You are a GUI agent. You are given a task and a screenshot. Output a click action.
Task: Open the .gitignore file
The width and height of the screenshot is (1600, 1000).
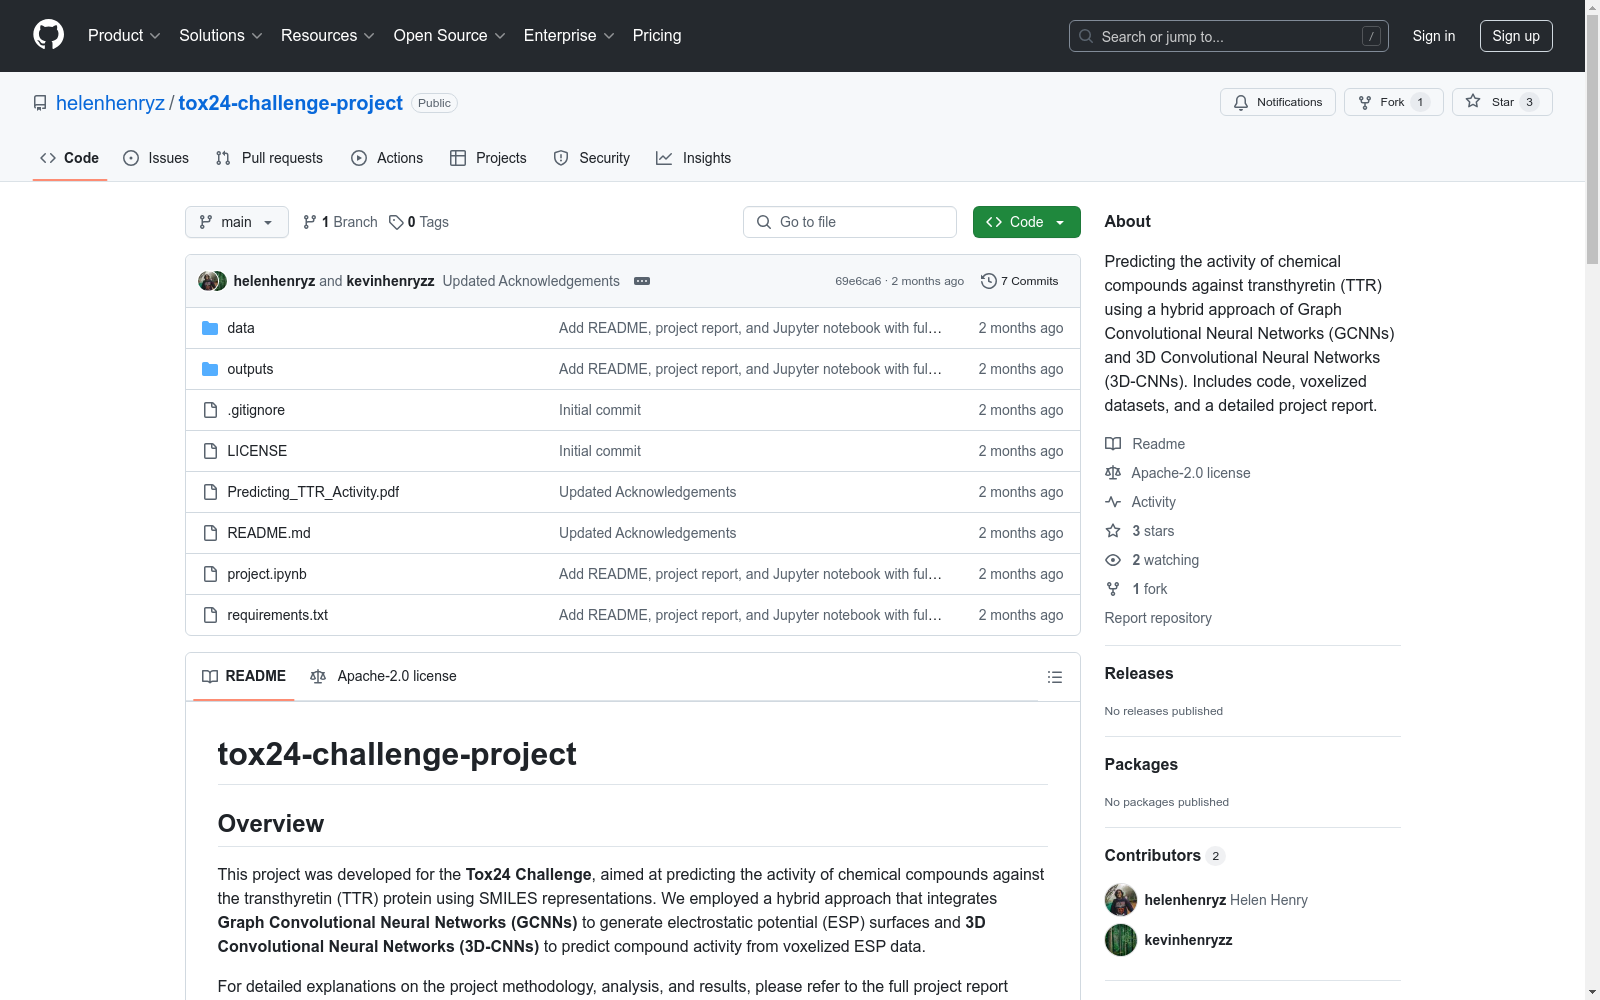tap(256, 410)
